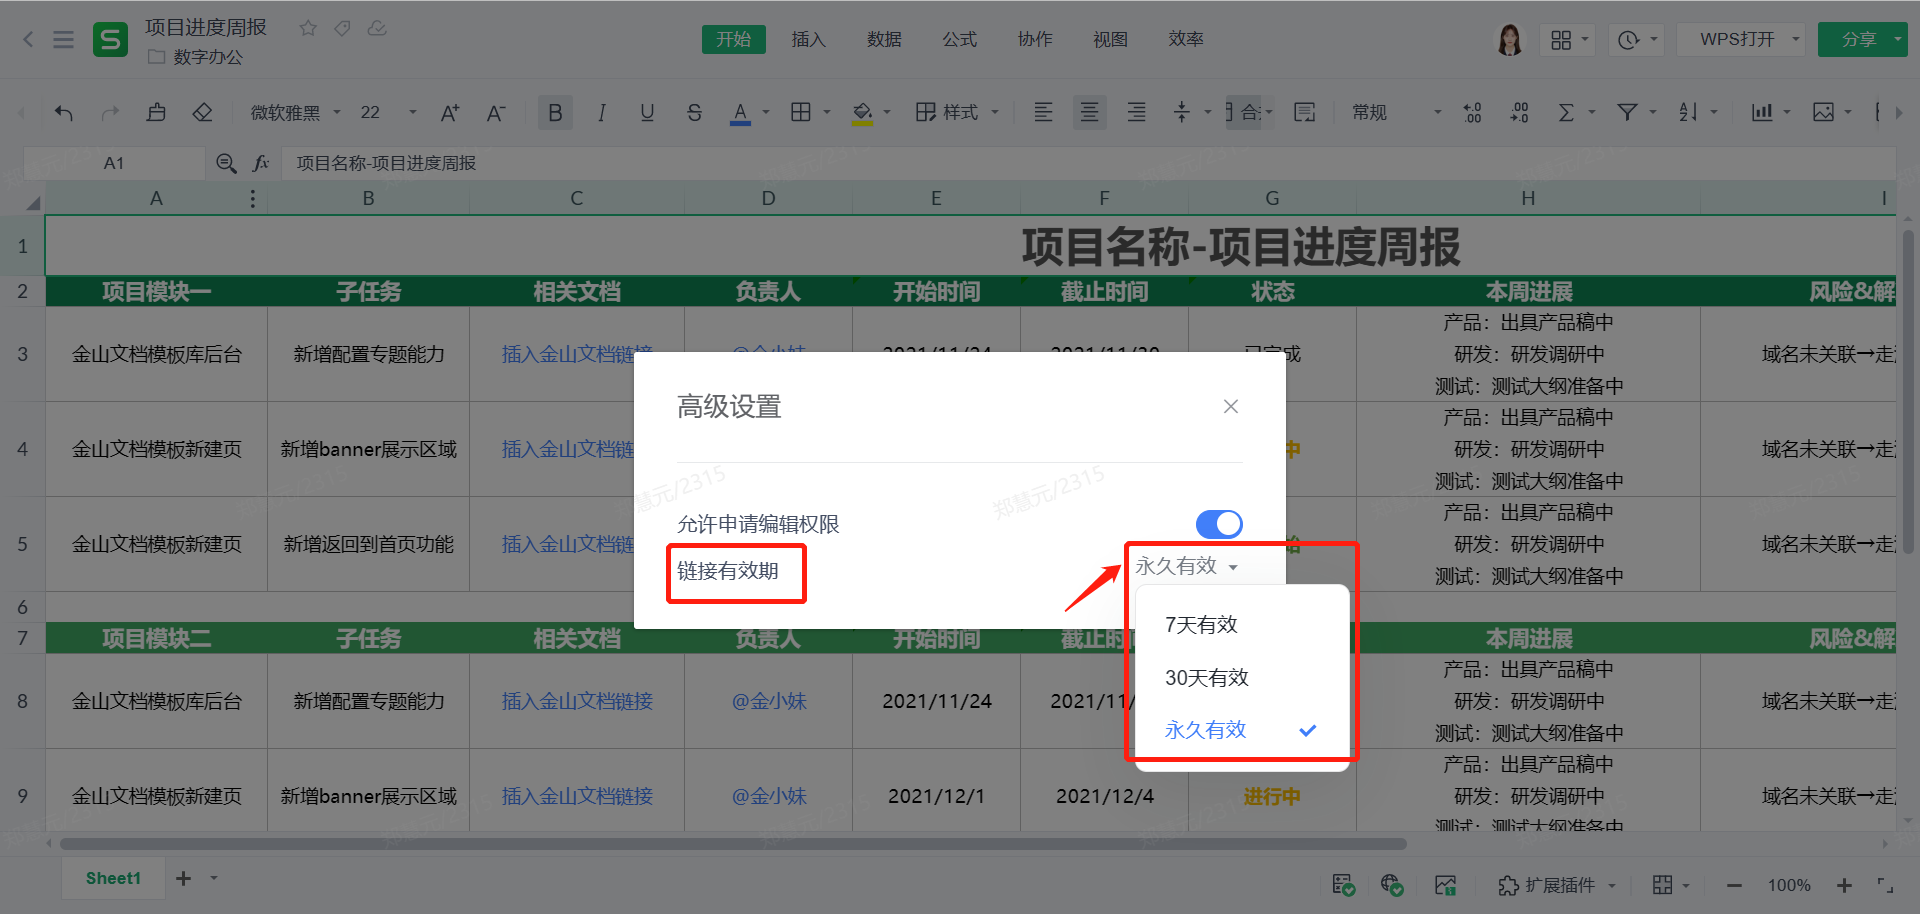1920x914 pixels.
Task: Click the name box showing A1
Action: pos(114,163)
